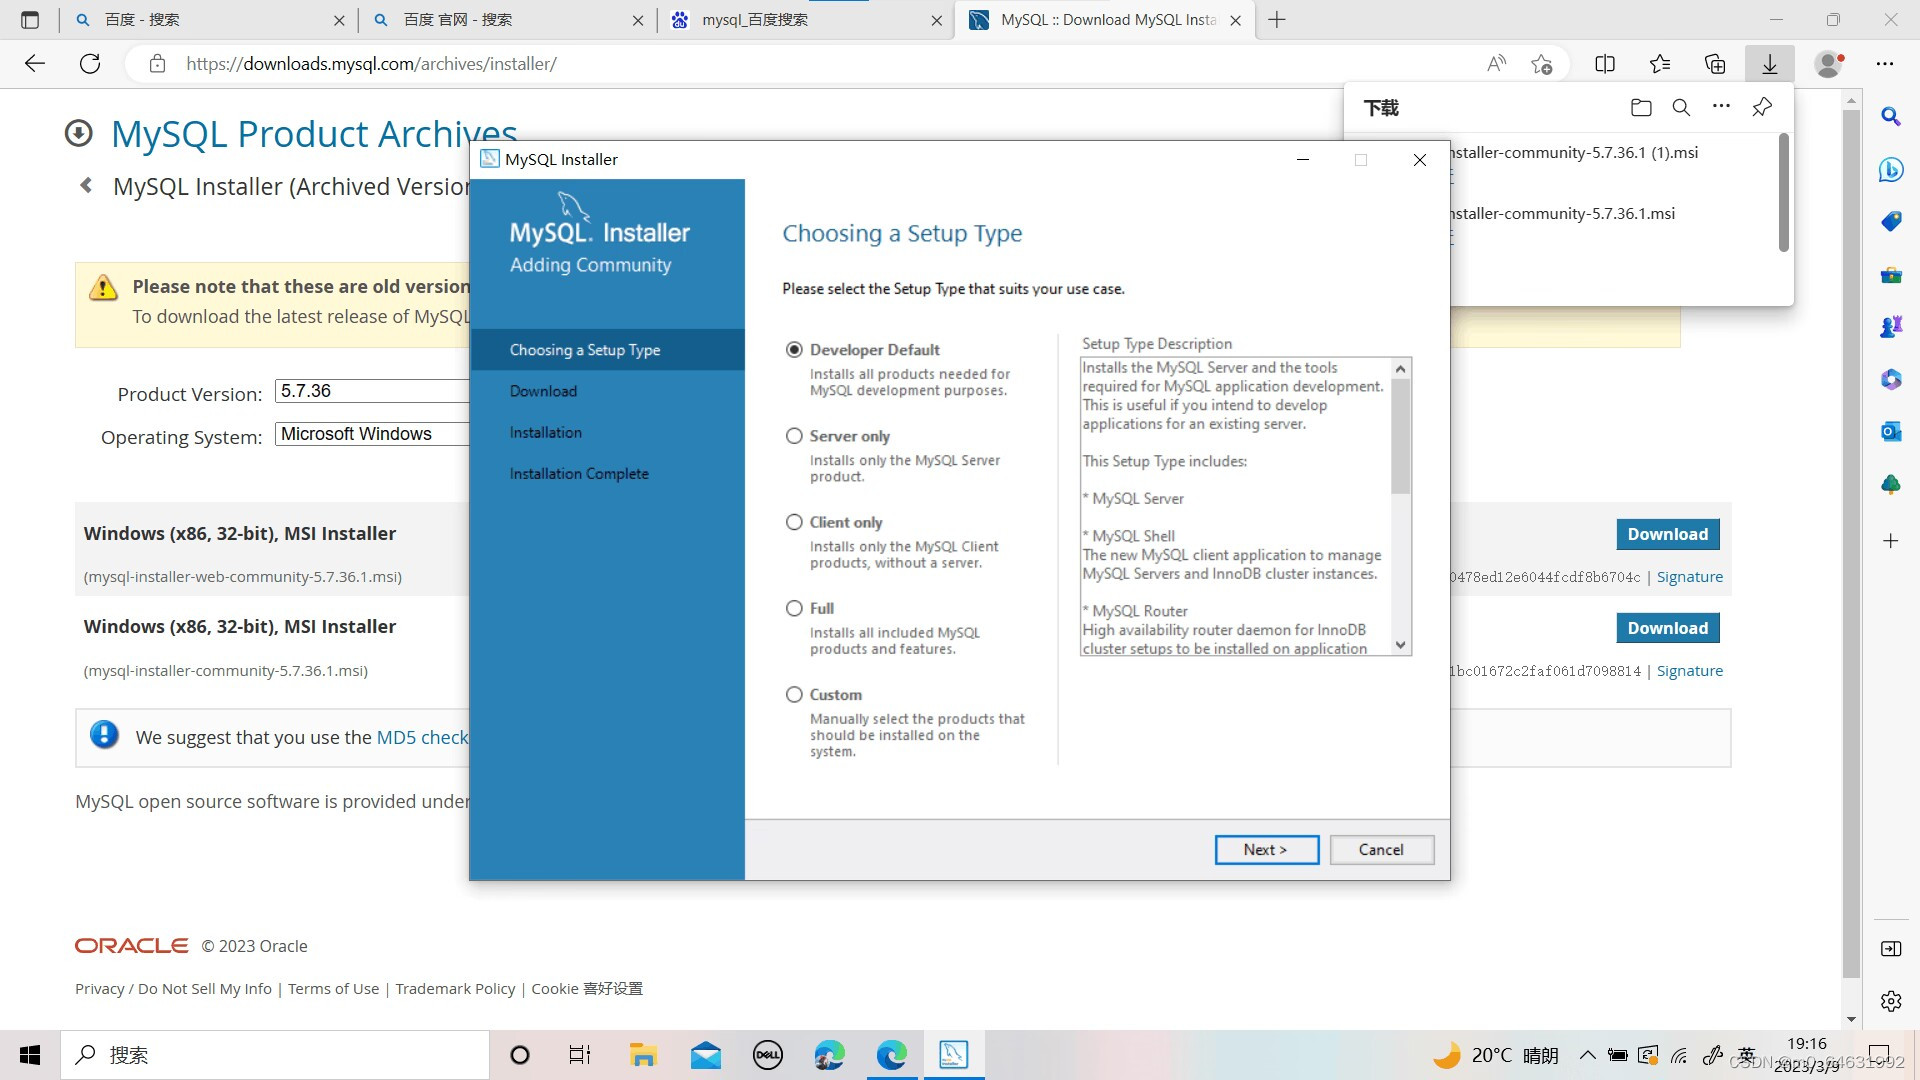This screenshot has width=1920, height=1080.
Task: Select the Full setup type
Action: (x=794, y=608)
